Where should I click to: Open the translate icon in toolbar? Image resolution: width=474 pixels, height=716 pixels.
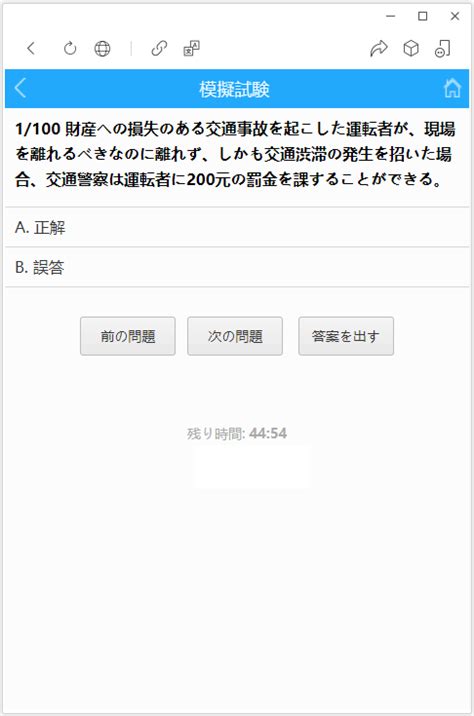(191, 48)
